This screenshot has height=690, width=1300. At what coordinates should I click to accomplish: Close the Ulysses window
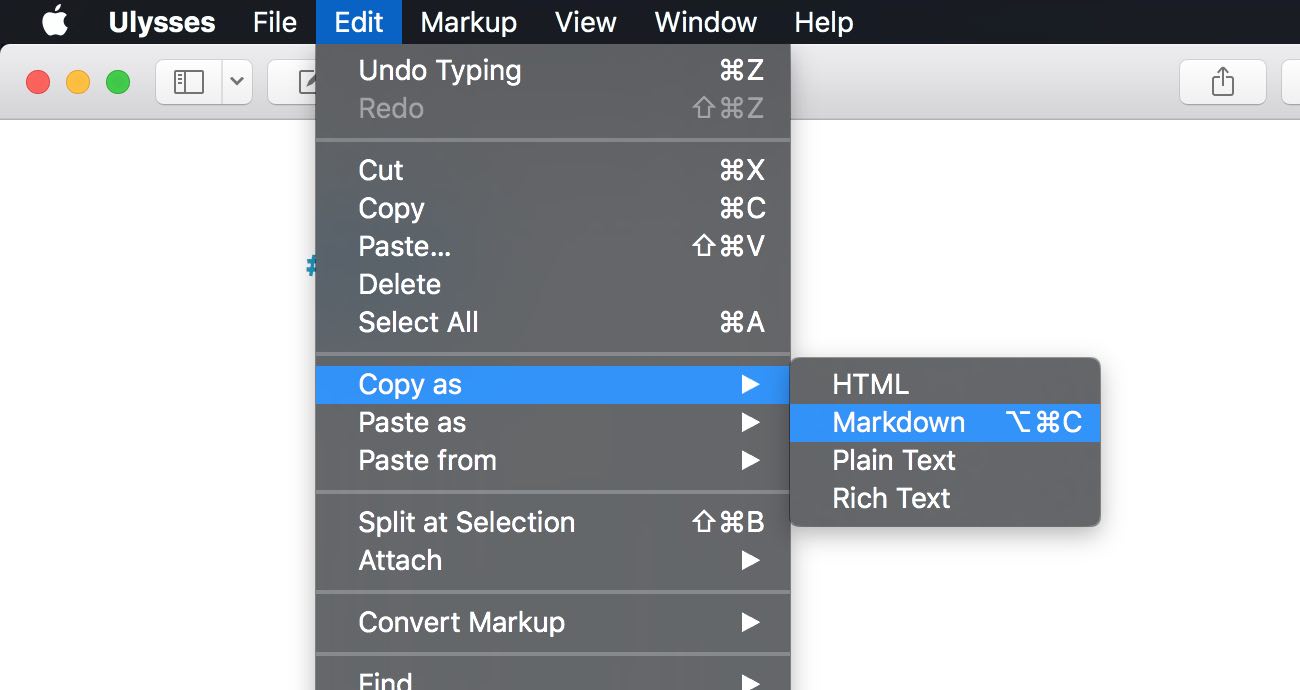(x=38, y=82)
